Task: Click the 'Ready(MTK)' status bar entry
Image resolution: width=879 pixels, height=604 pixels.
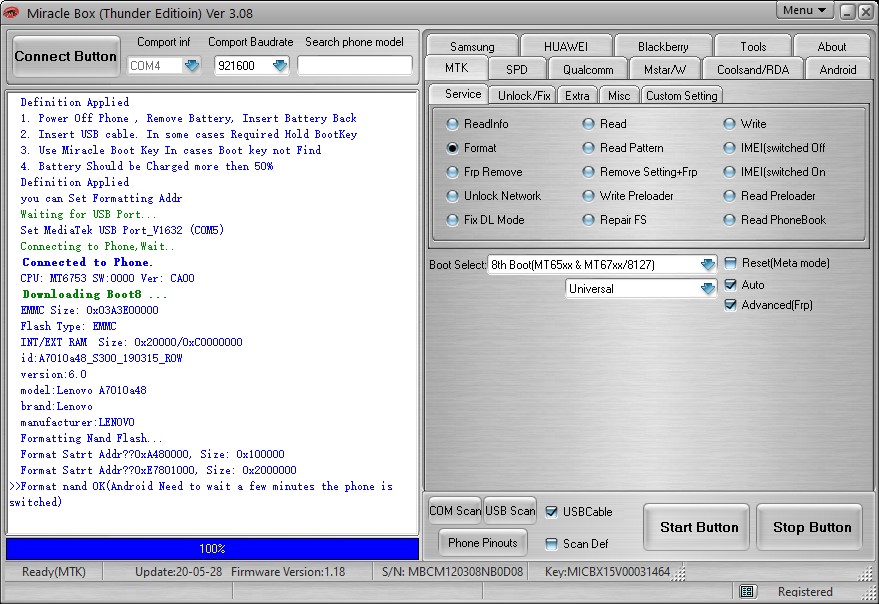Action: point(54,572)
